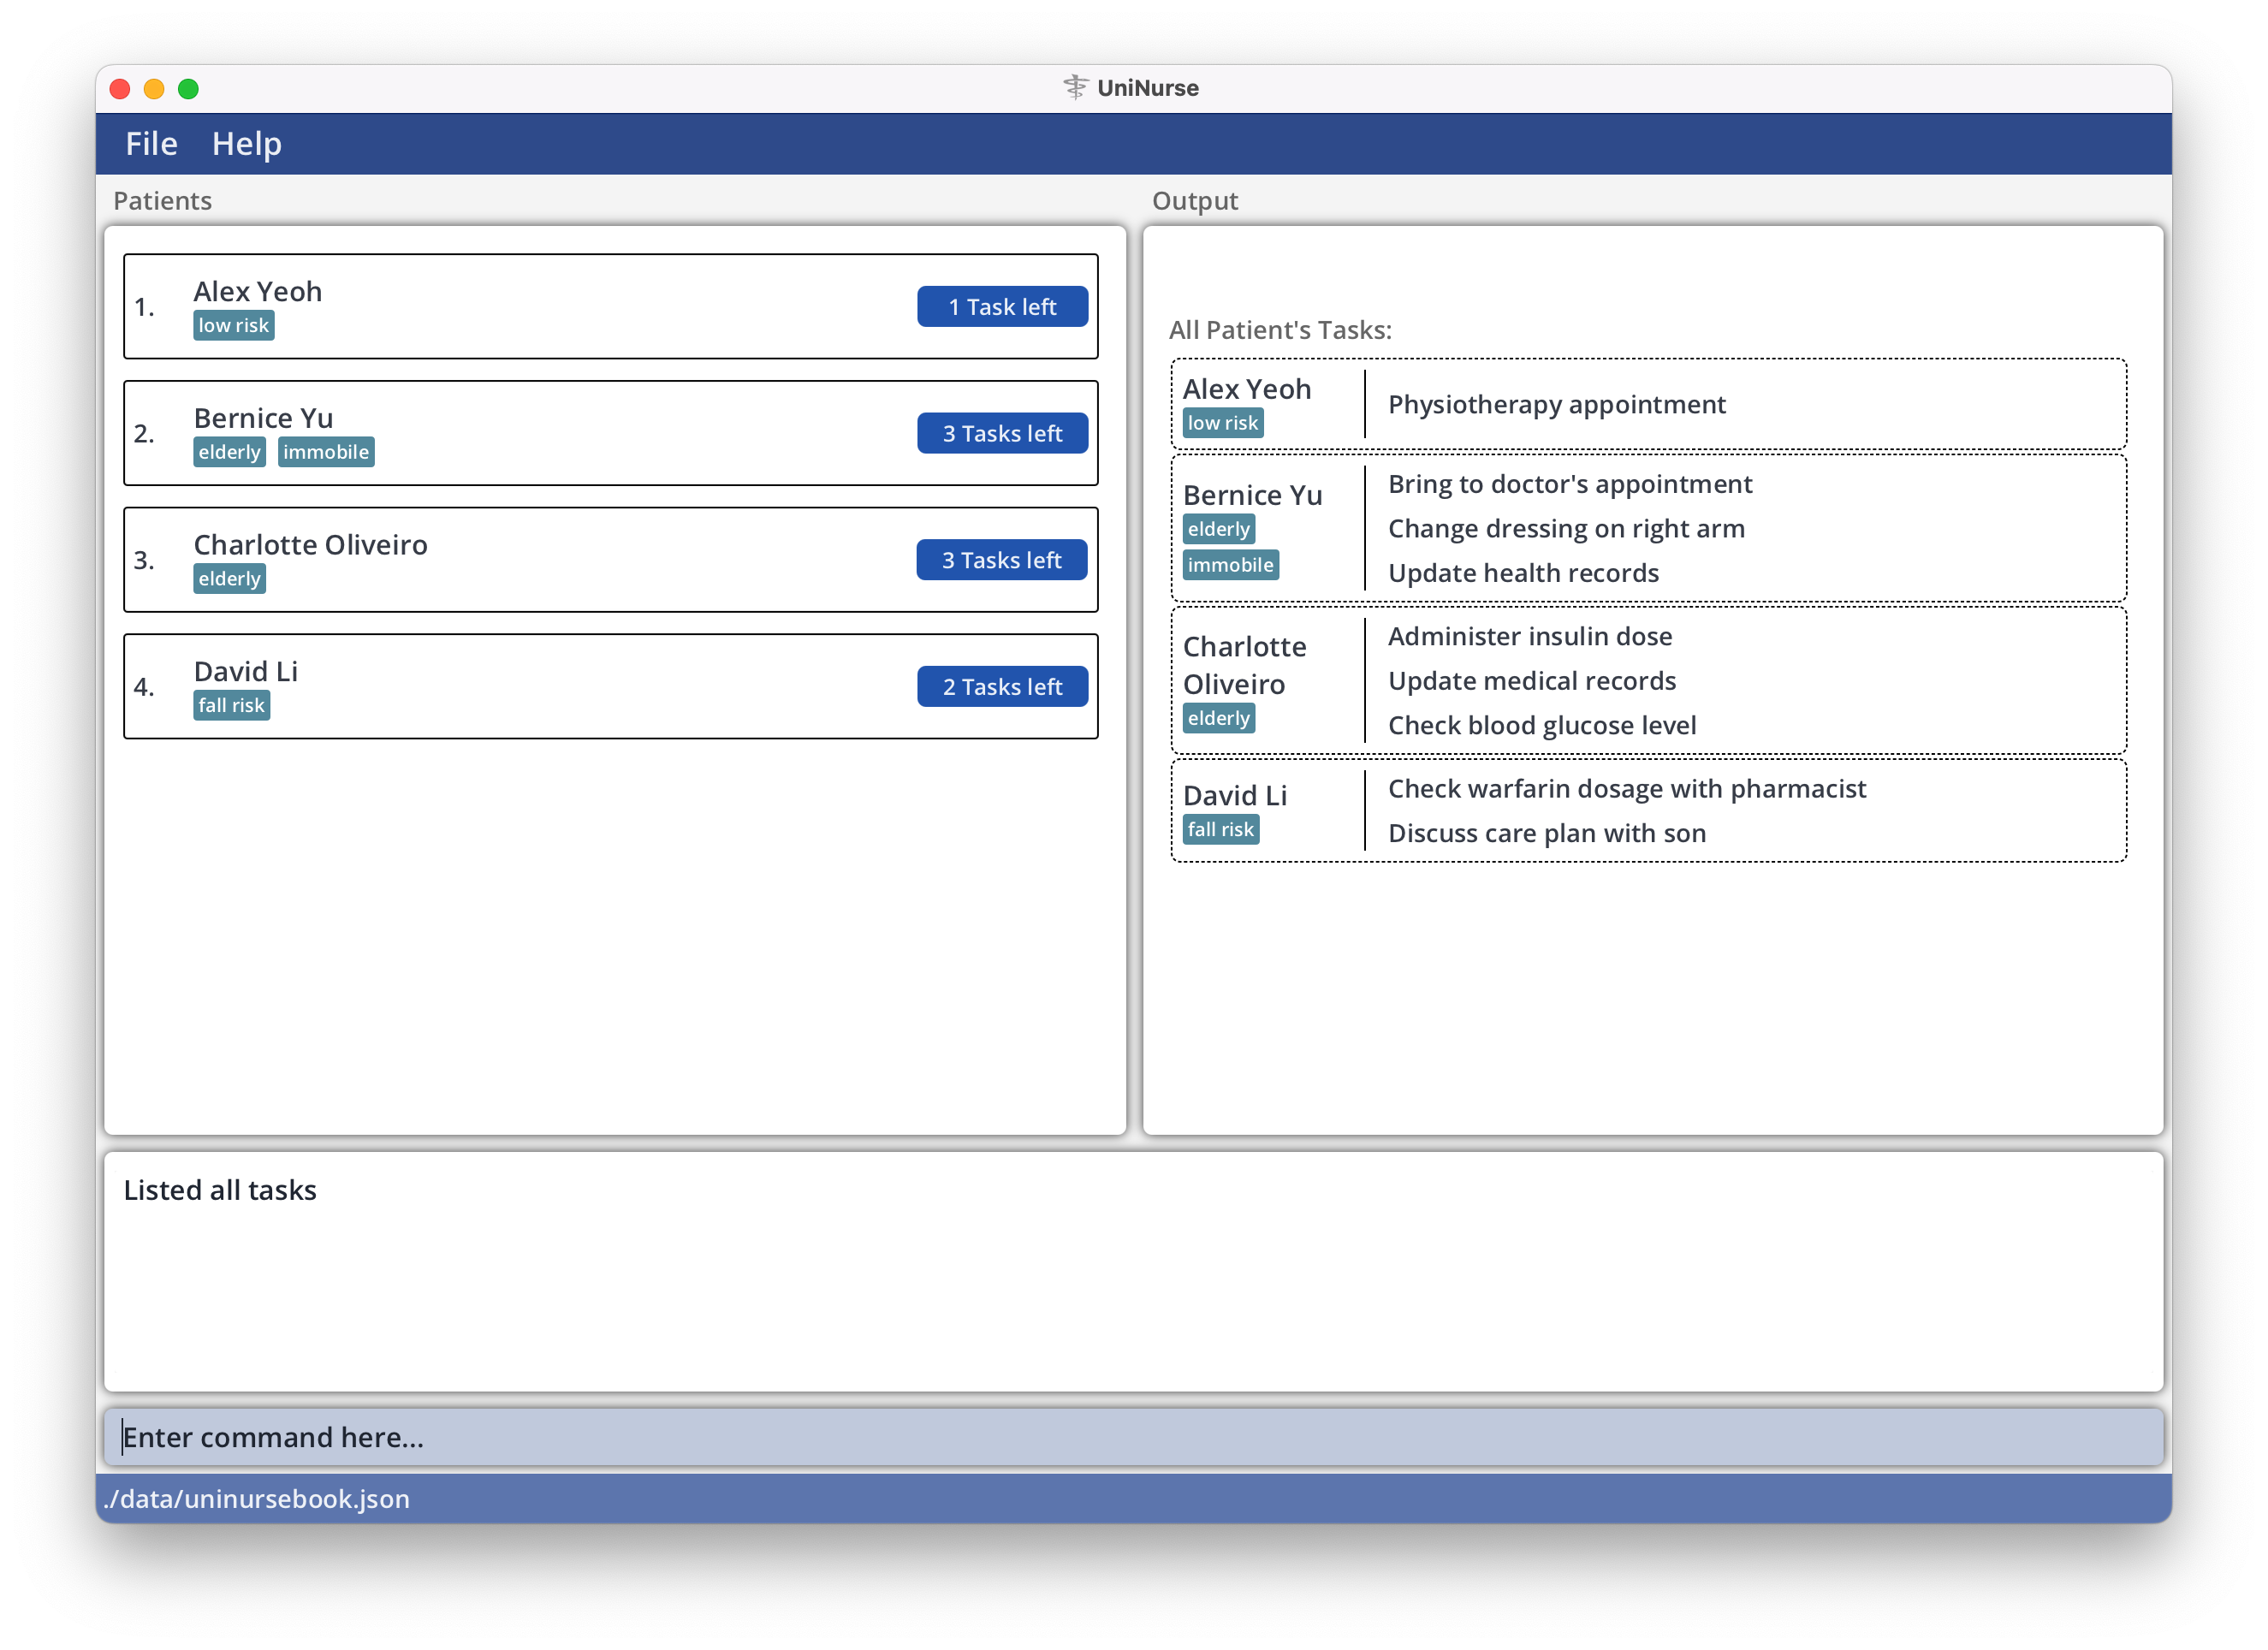Click 'Update health records' task

coord(1523,573)
